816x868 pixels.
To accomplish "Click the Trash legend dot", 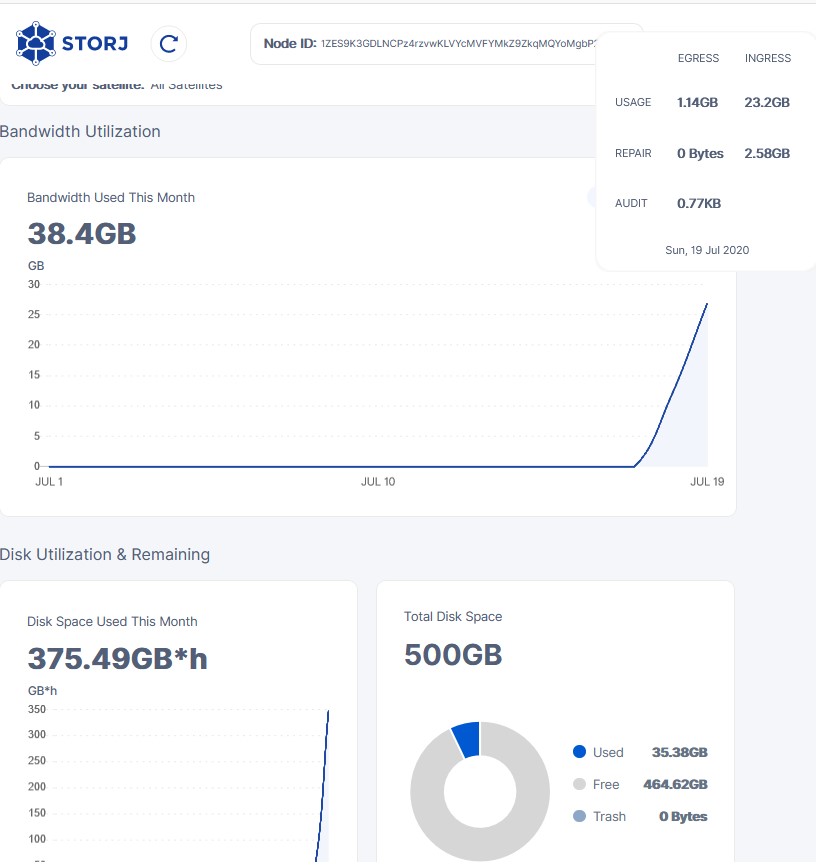I will pyautogui.click(x=579, y=816).
